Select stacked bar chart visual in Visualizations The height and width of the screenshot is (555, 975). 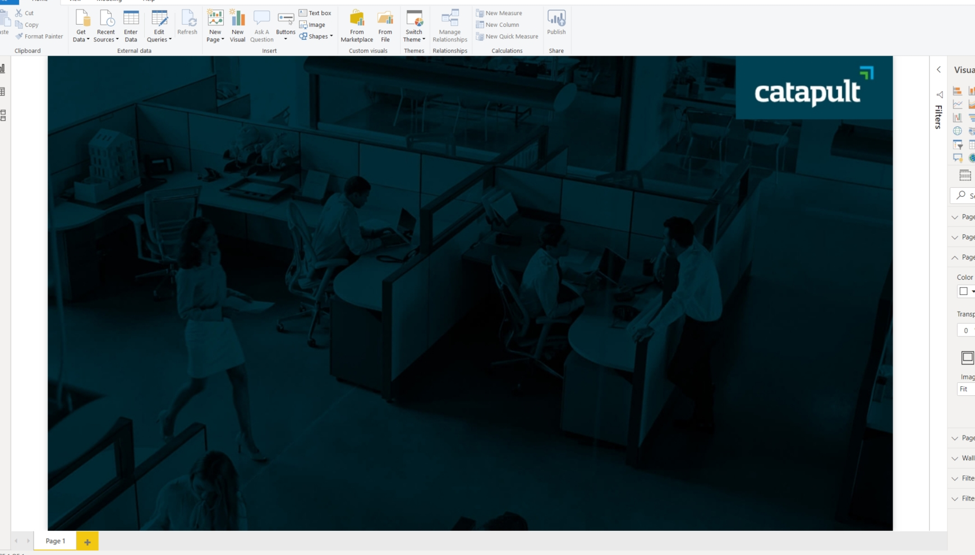click(x=958, y=91)
